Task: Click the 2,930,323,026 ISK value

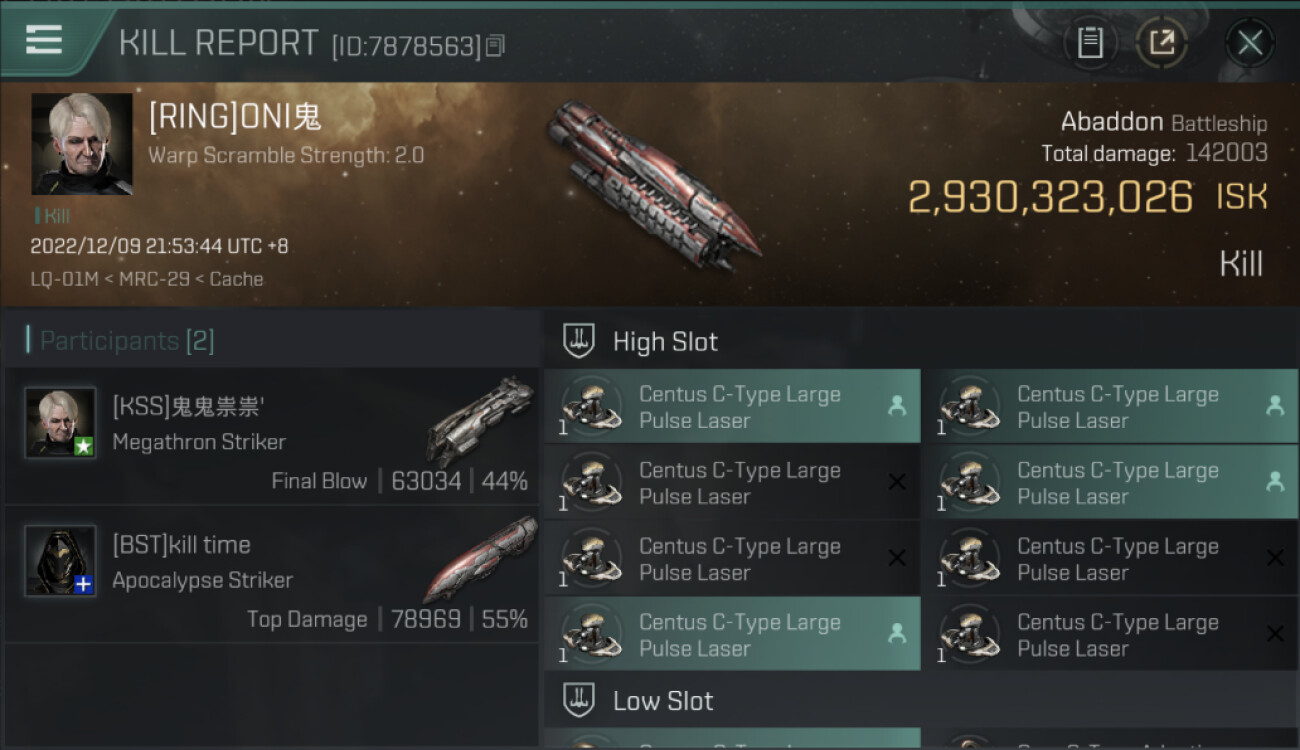Action: click(1050, 197)
